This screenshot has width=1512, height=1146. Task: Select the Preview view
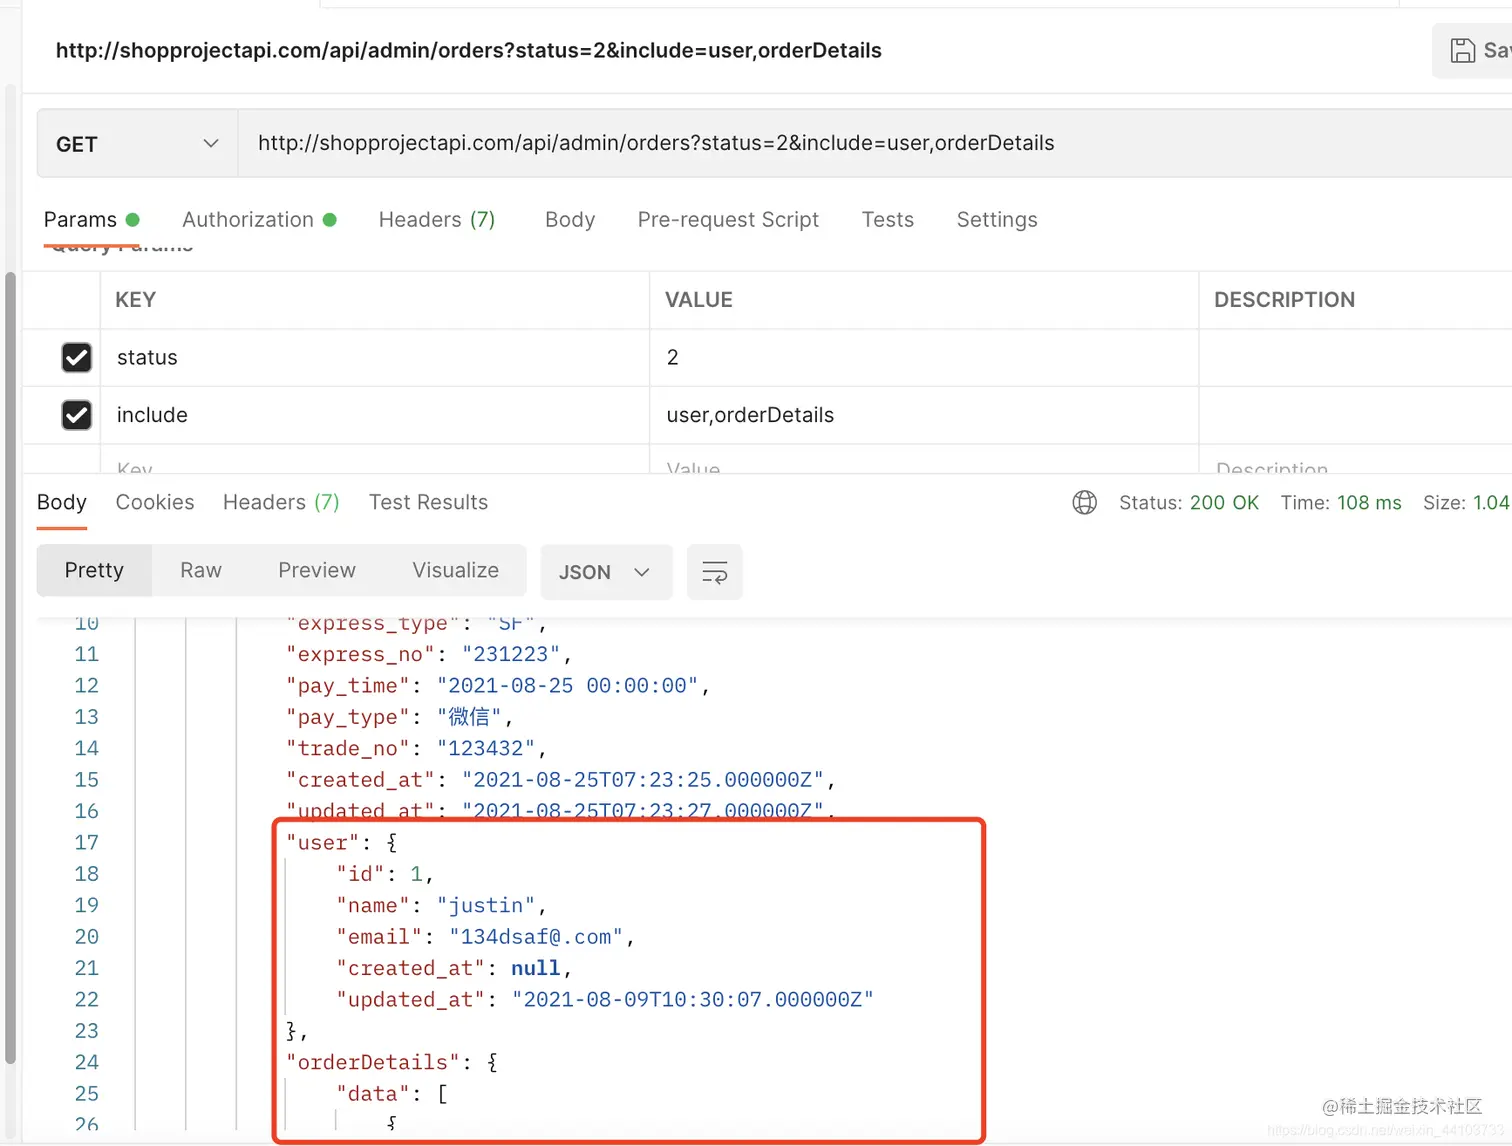pyautogui.click(x=317, y=570)
